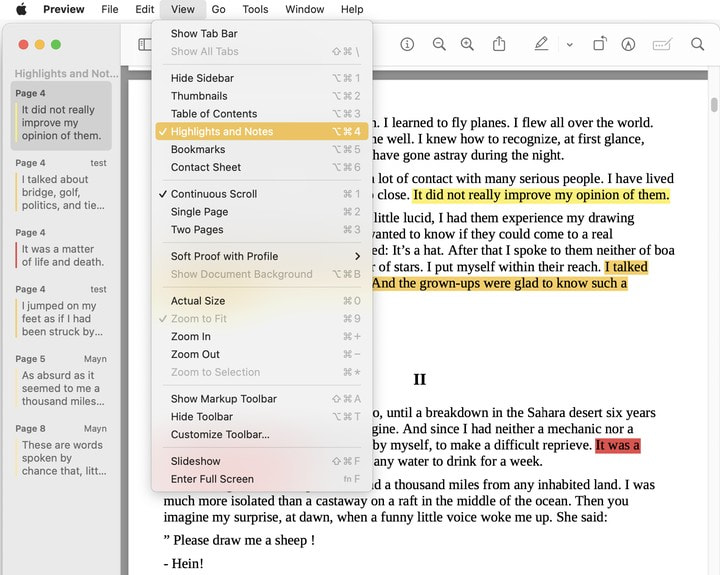
Task: Open highlight color dropdown chevron
Action: click(569, 44)
